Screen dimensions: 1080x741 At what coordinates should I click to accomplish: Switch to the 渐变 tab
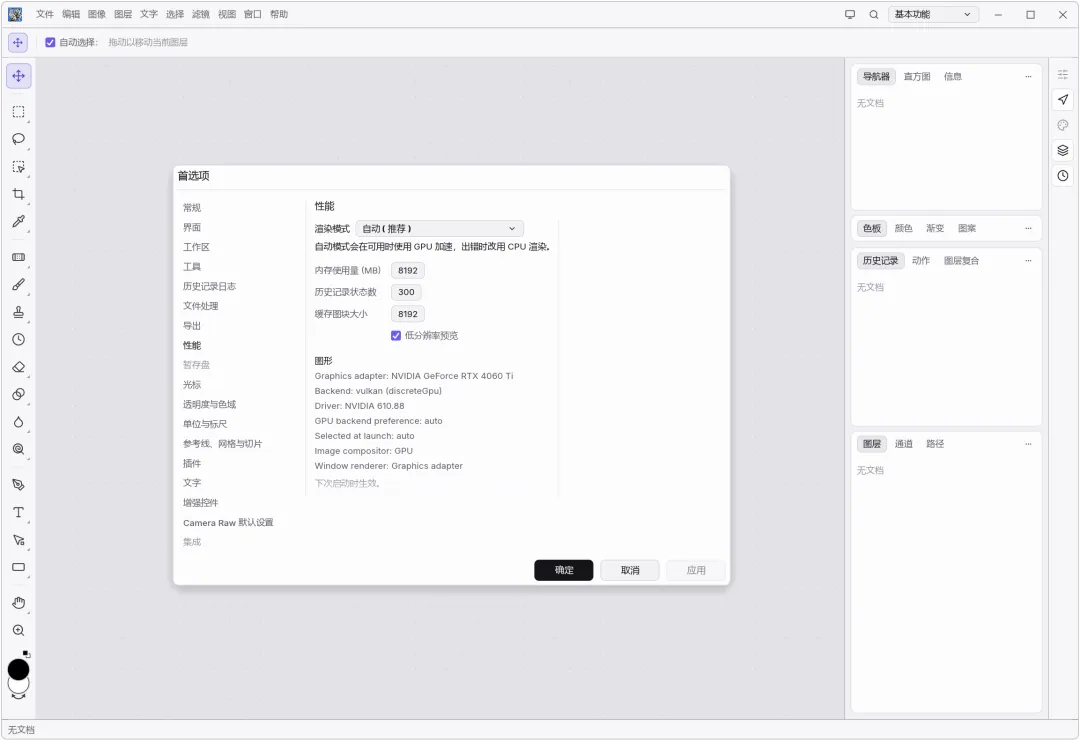click(935, 228)
